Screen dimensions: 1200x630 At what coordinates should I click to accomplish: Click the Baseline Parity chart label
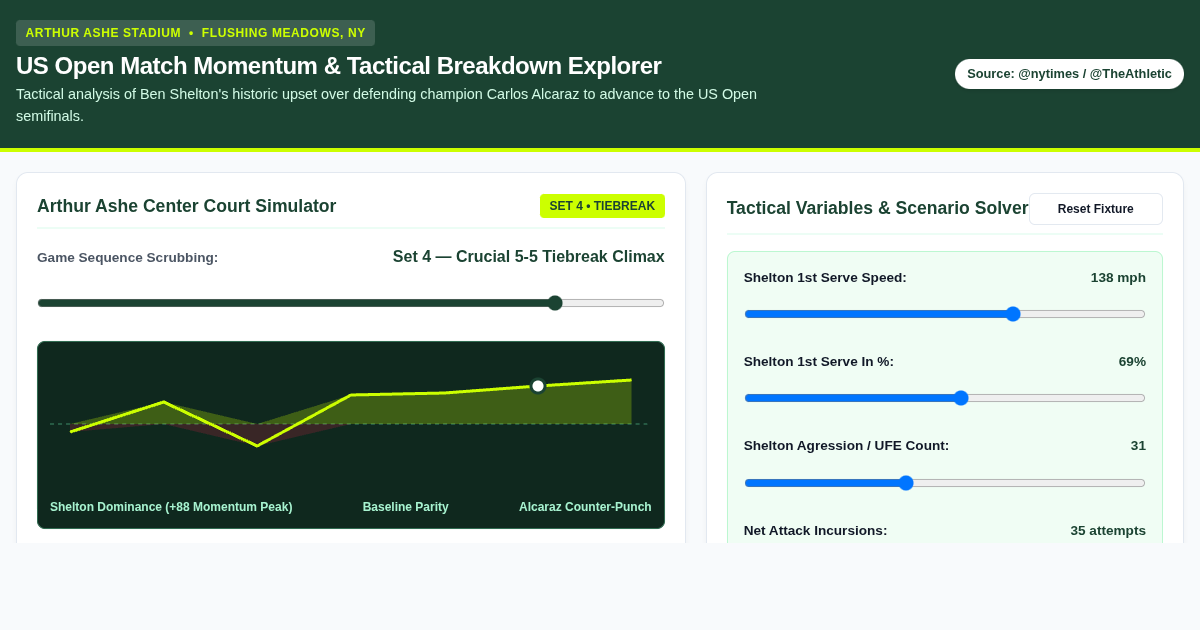(x=406, y=507)
